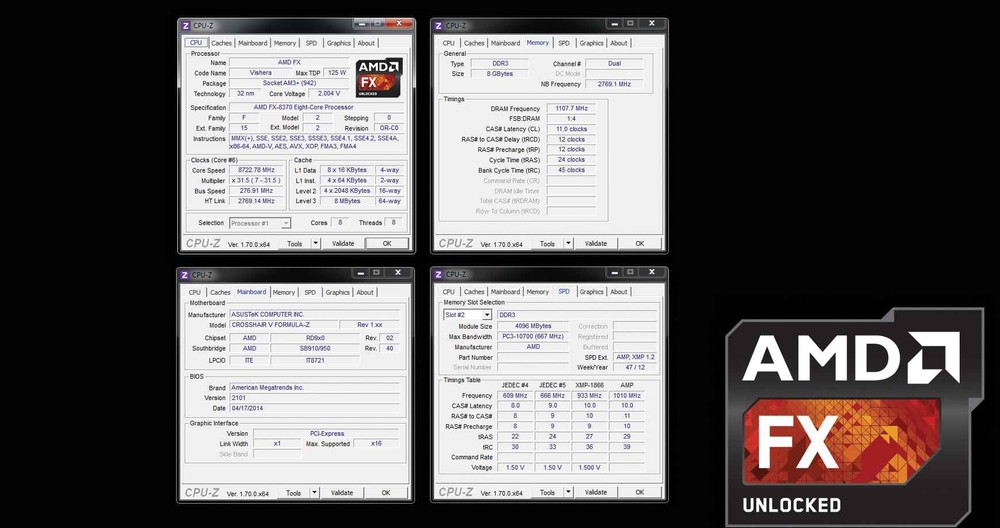Expand the Slot #2 dropdown in the SPD window
The width and height of the screenshot is (1000, 528).
point(487,315)
